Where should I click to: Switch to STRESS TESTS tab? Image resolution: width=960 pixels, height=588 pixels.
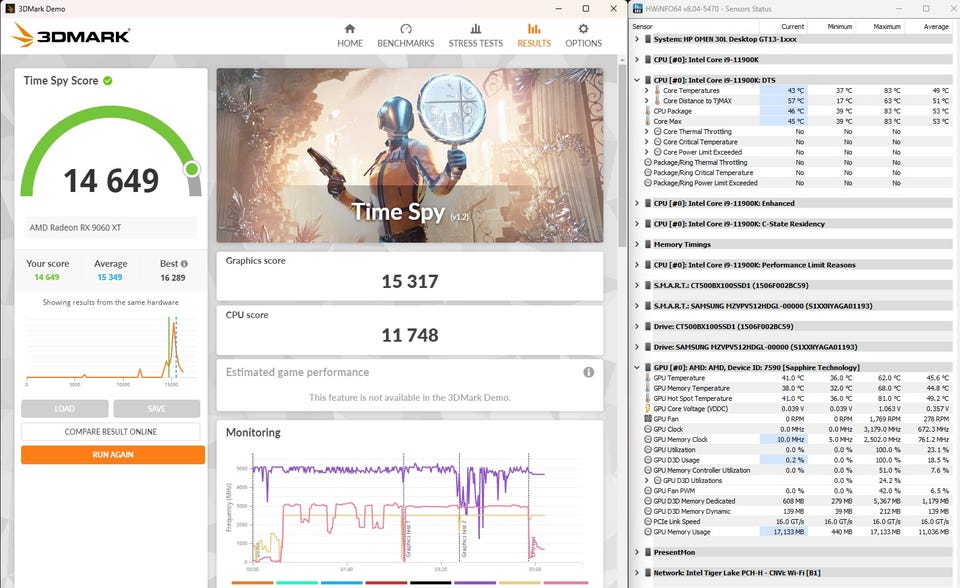tap(475, 36)
